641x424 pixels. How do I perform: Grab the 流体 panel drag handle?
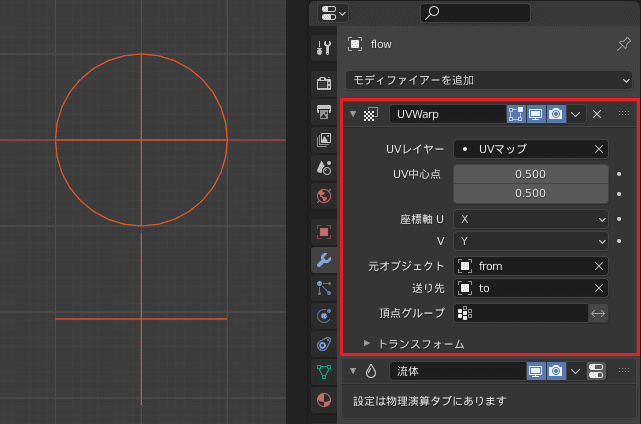click(624, 370)
